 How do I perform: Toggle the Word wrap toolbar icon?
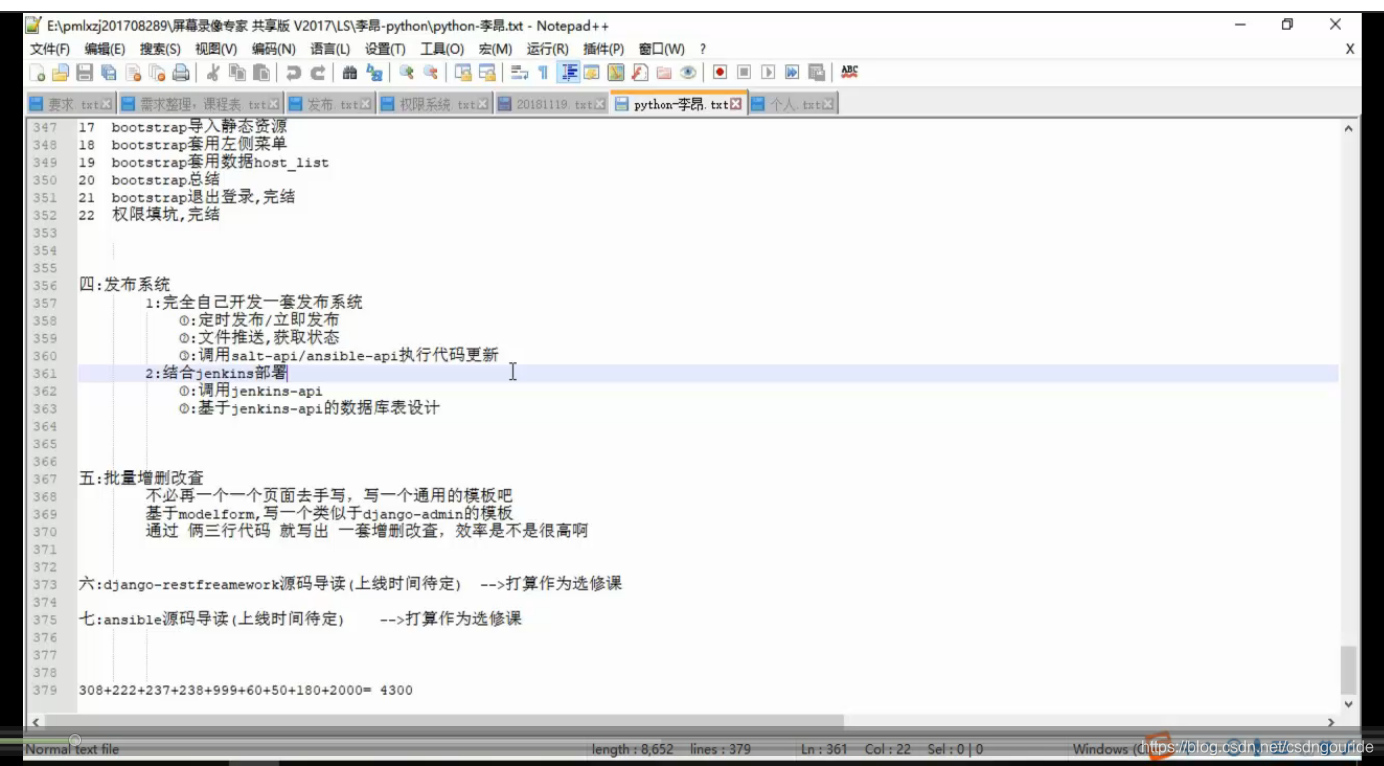(x=519, y=72)
